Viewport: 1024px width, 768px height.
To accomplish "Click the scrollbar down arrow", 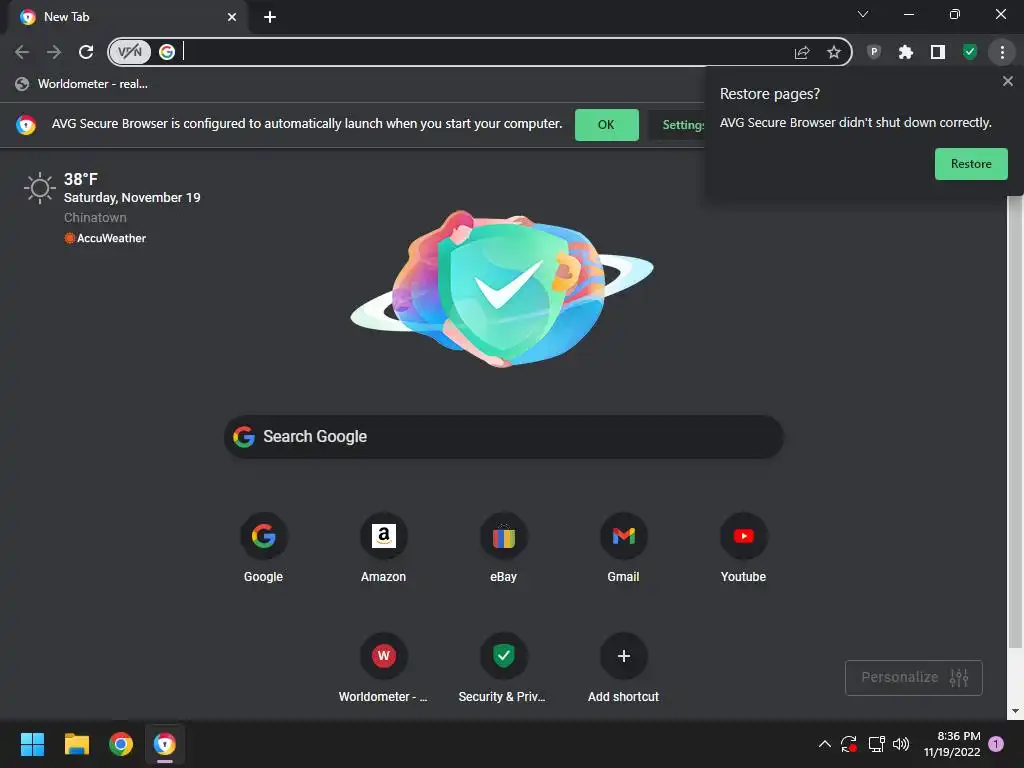I will click(x=1014, y=711).
